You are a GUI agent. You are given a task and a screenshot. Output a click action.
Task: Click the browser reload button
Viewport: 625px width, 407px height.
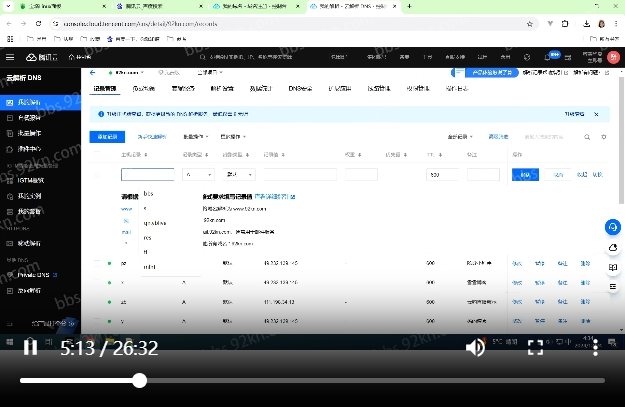point(38,24)
